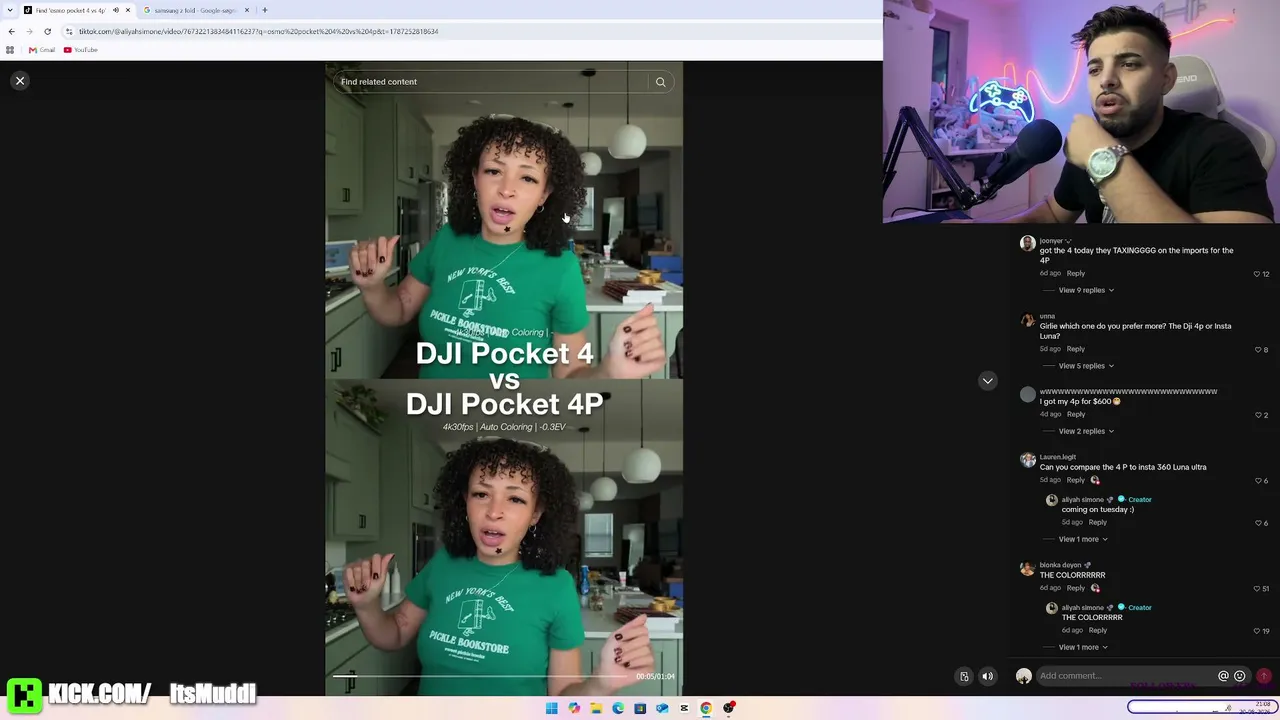The height and width of the screenshot is (720, 1280).
Task: Open the Chrome apps grid in bookmarks bar
Action: tap(10, 50)
